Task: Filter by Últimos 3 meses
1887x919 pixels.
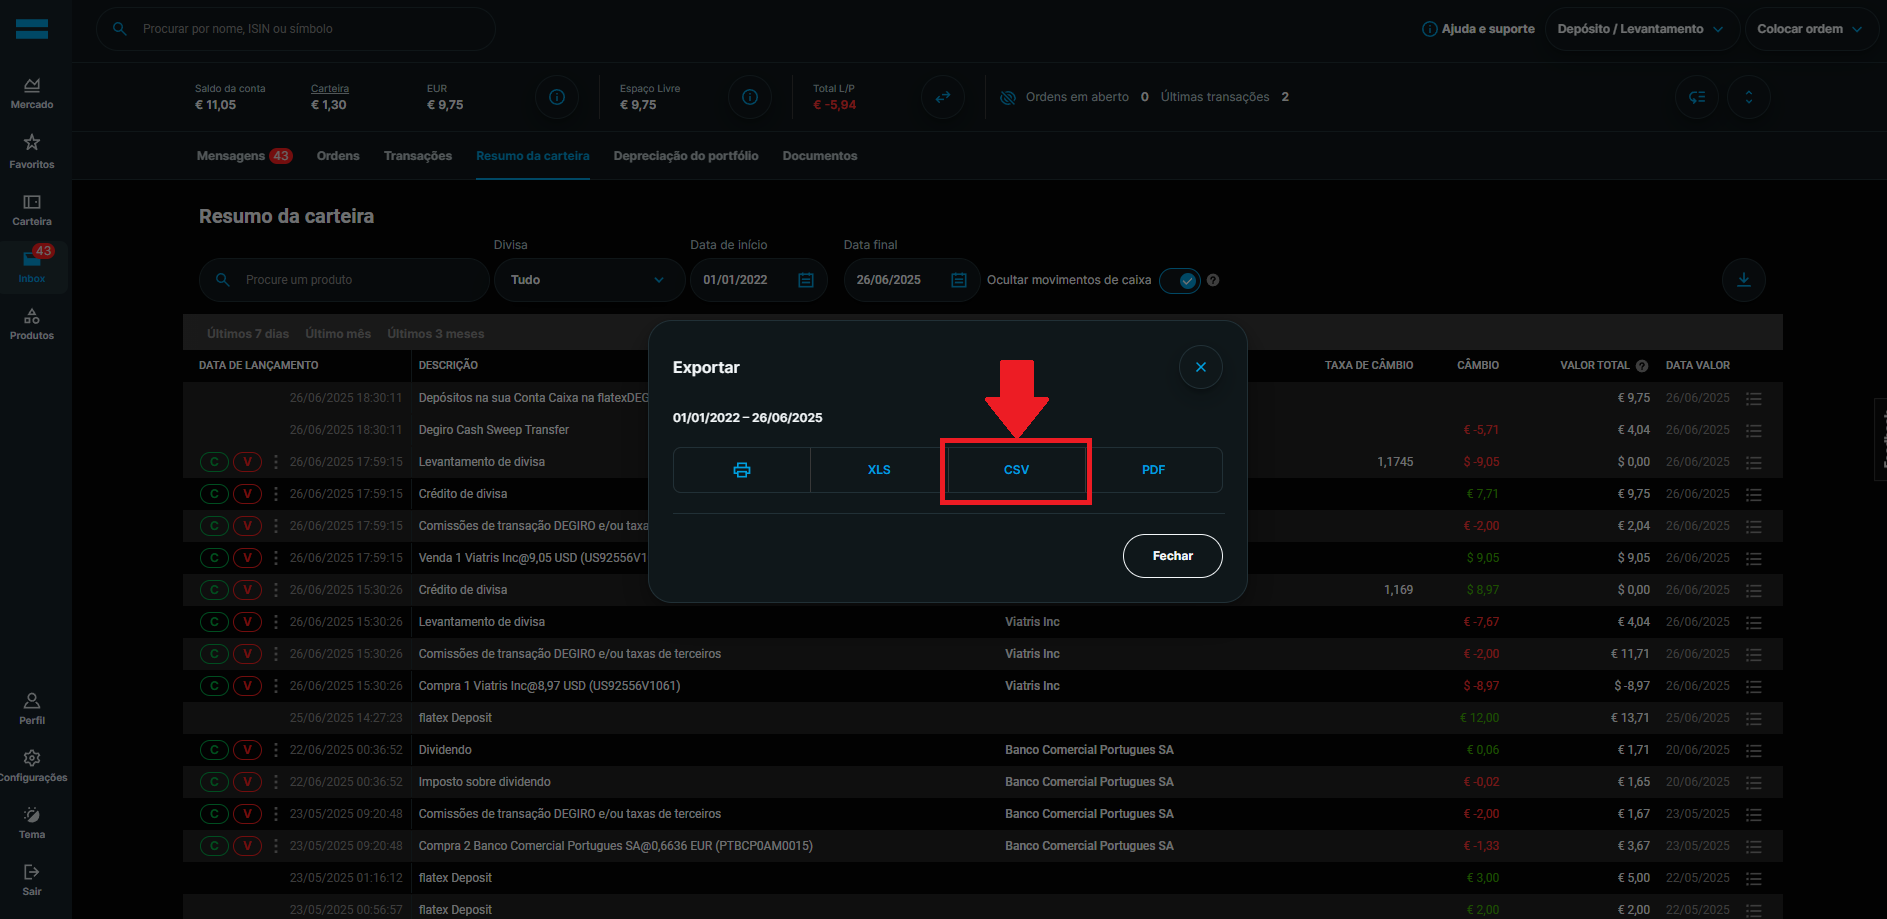Action: (x=436, y=334)
